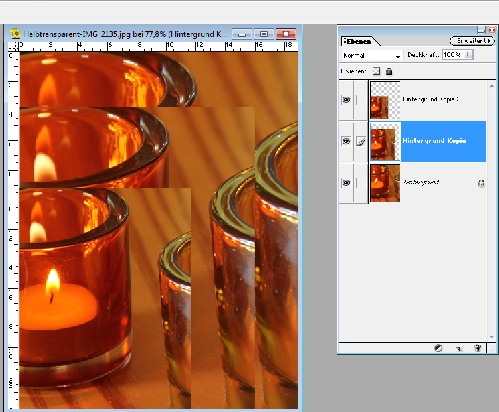Toggle visibility of the bottom Hintergrund layer
This screenshot has height=412, width=499.
(346, 183)
